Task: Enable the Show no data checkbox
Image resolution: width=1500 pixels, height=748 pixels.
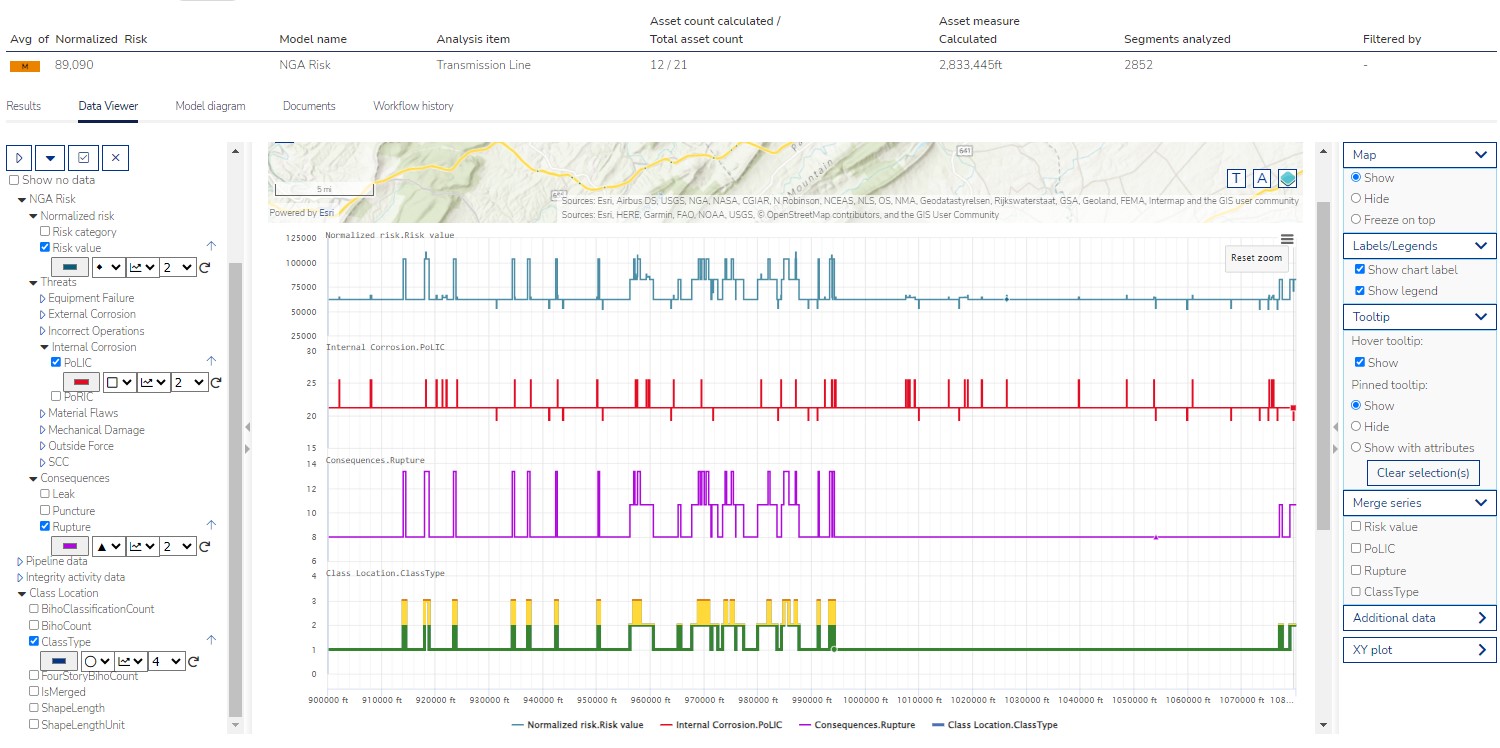Action: click(15, 180)
